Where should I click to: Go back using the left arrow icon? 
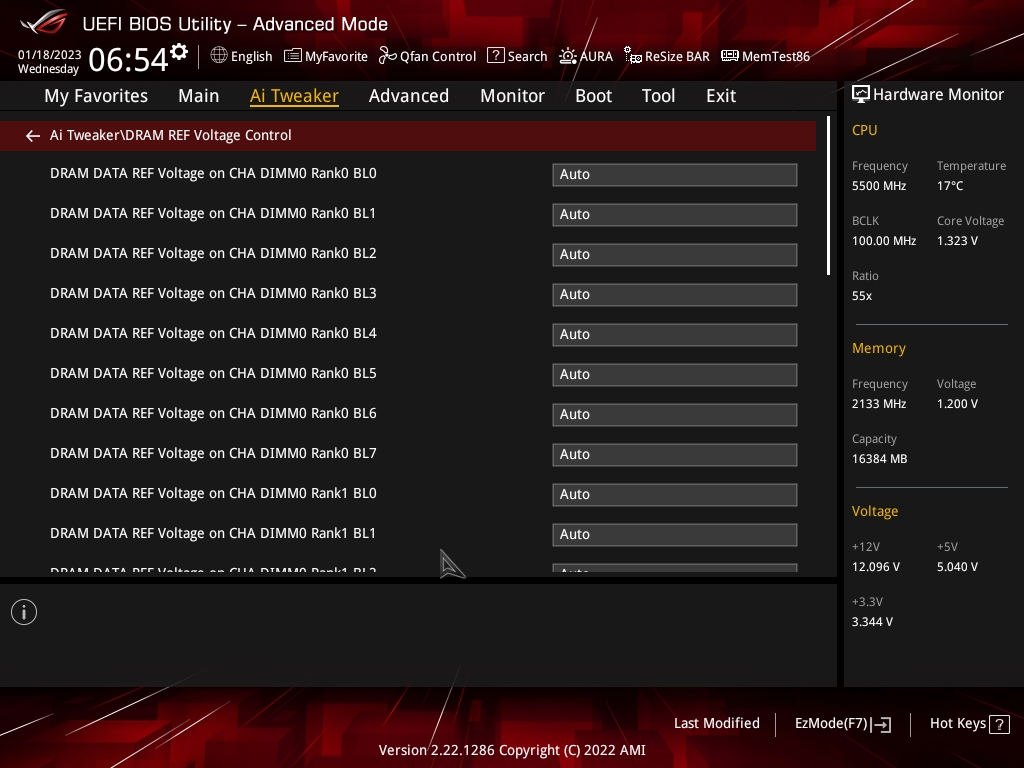tap(33, 135)
